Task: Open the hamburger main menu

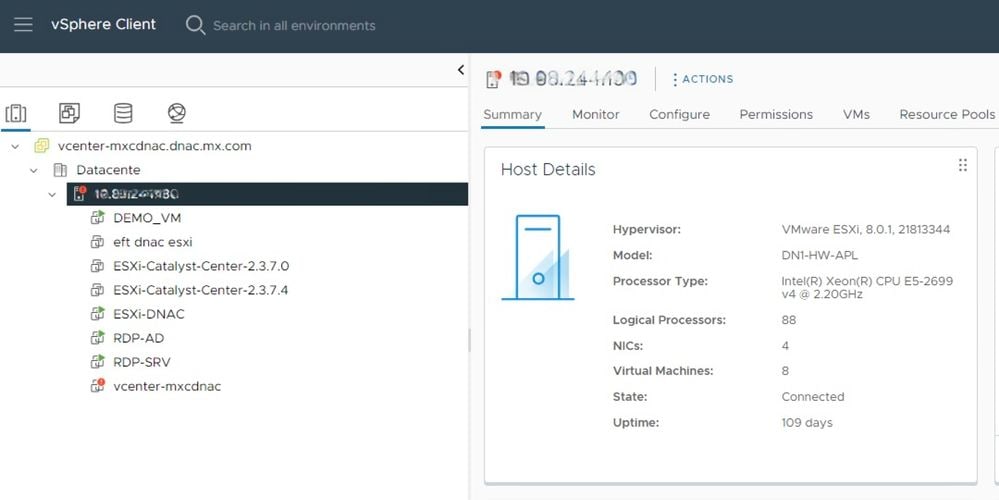Action: 23,25
